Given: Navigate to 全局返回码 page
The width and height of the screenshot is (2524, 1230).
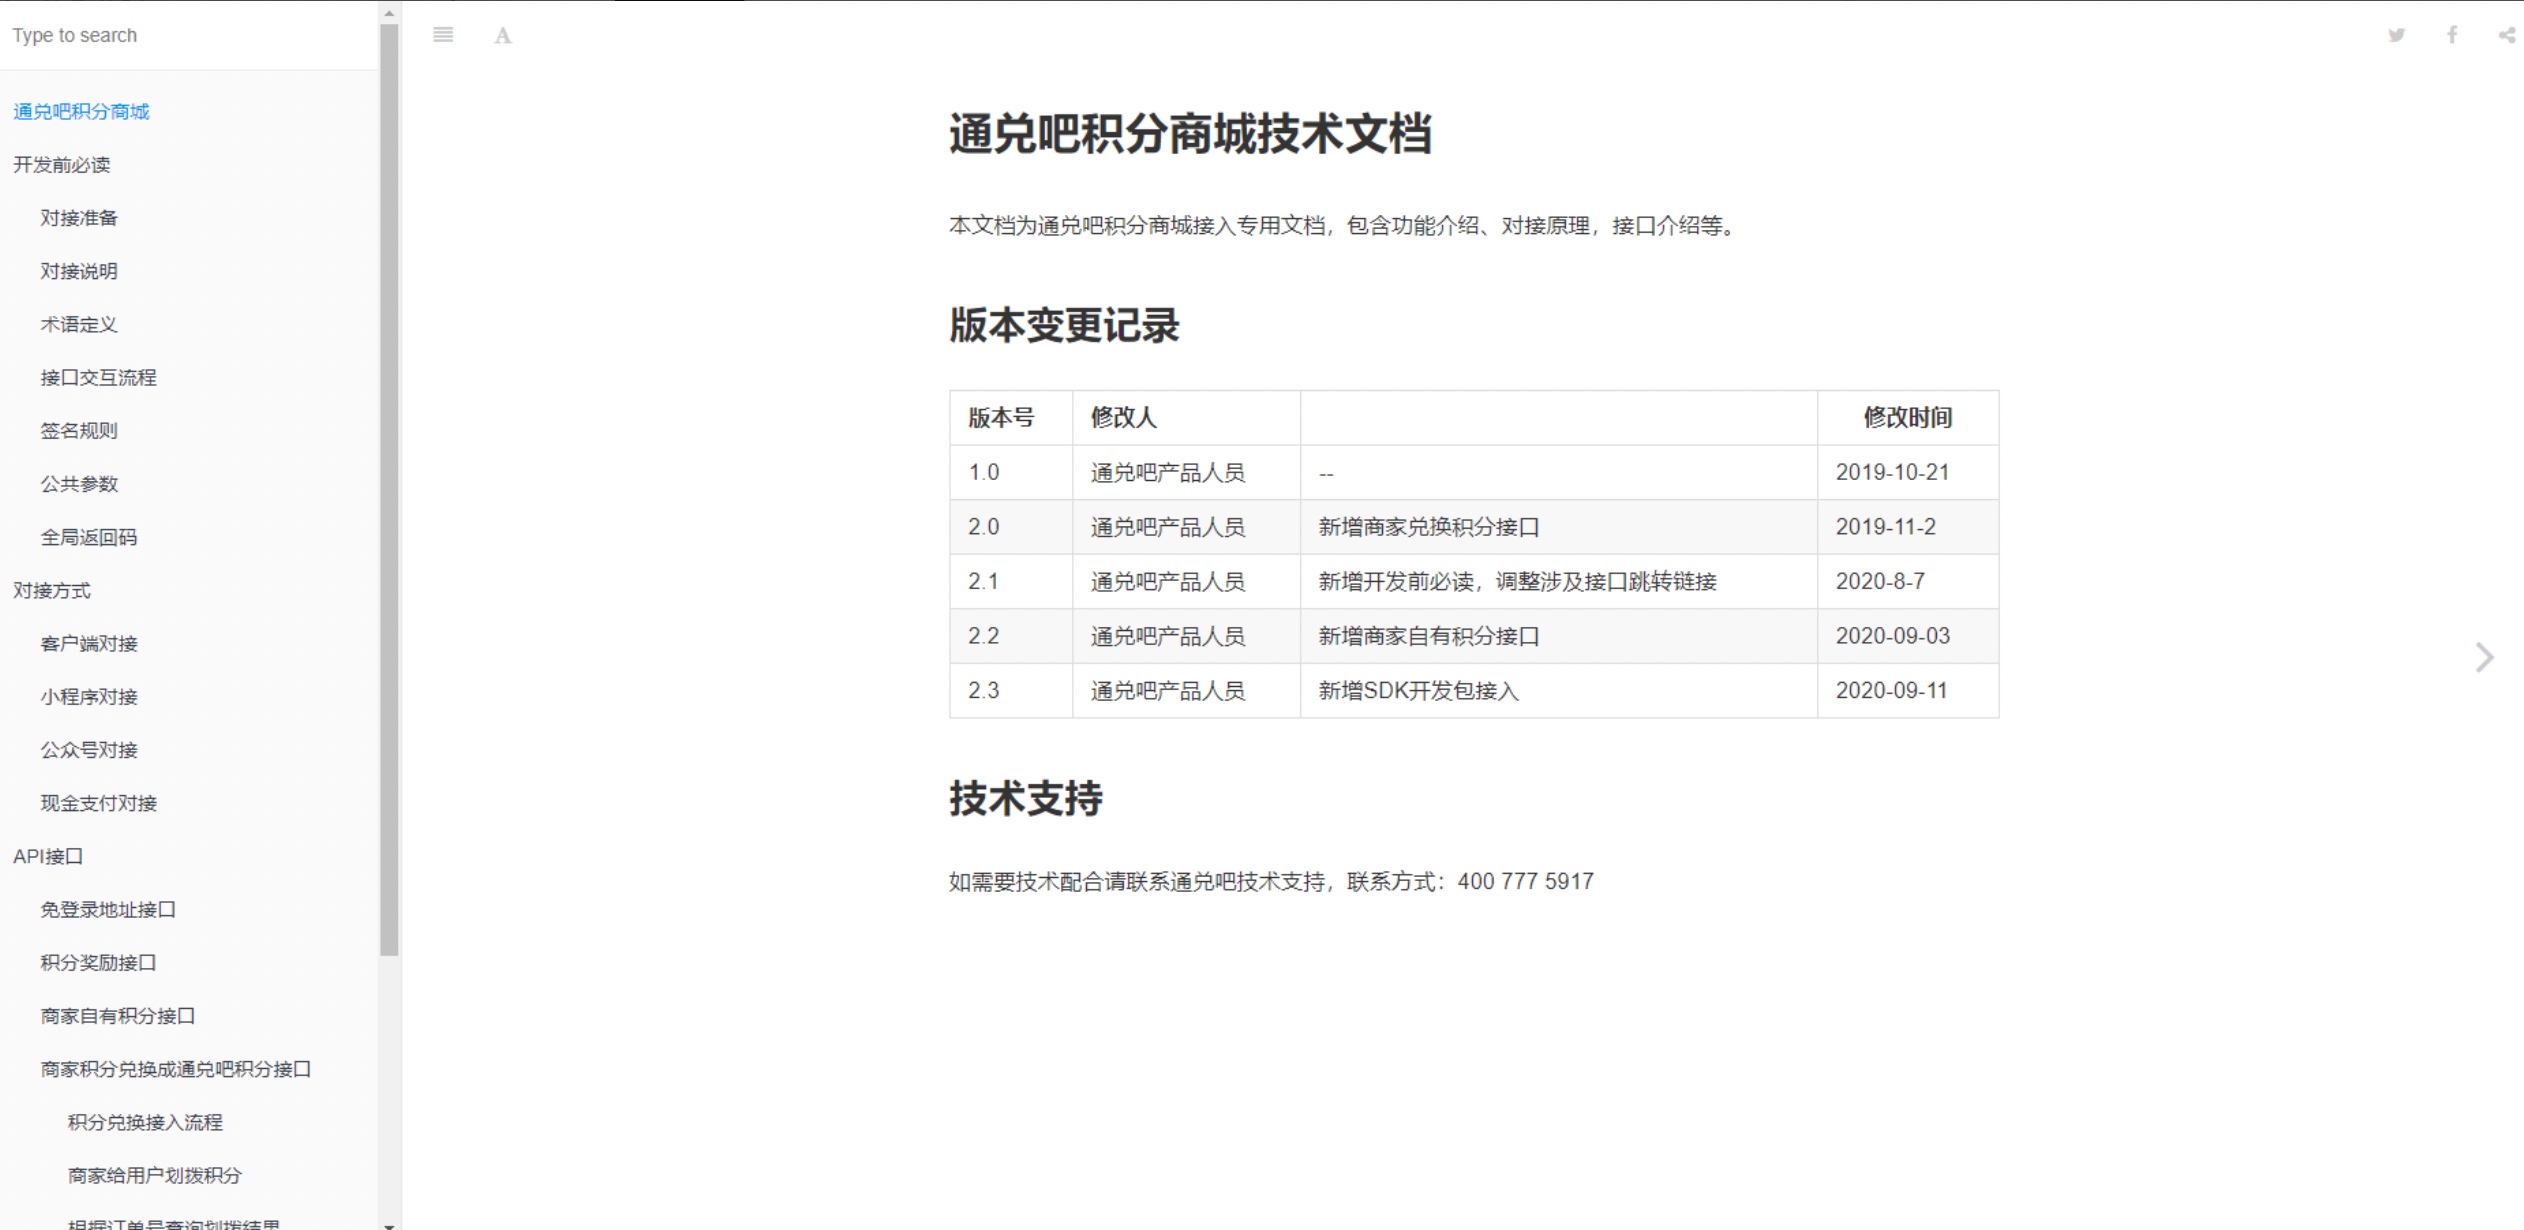Looking at the screenshot, I should click(x=88, y=537).
